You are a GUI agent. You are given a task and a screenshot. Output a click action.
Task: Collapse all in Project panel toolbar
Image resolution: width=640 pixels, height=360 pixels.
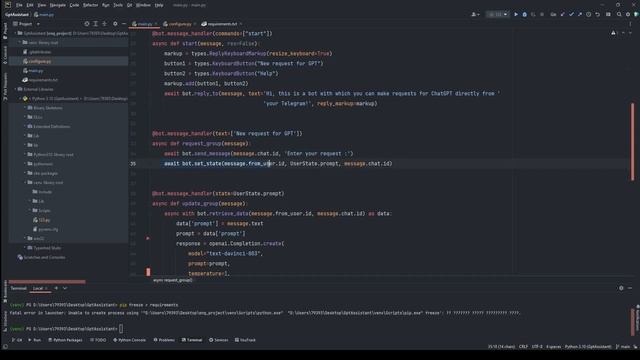[x=104, y=24]
